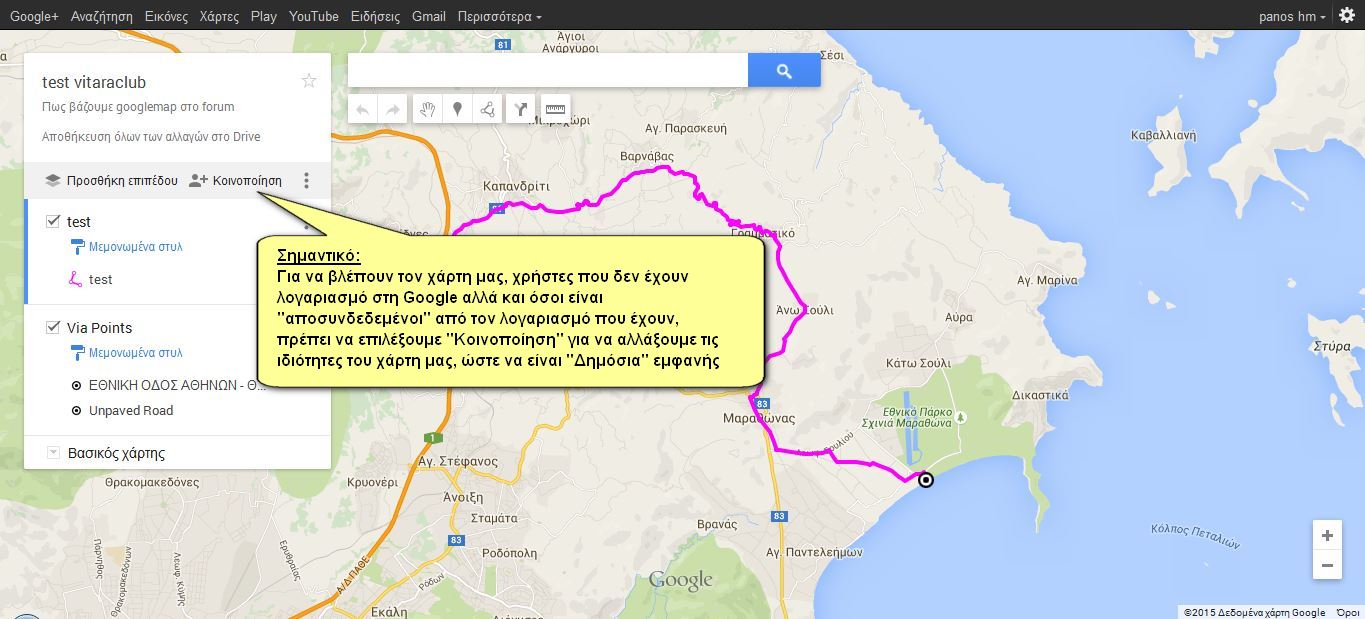This screenshot has height=619, width=1365.
Task: Click the pink route line icon in test layer
Action: 75,280
